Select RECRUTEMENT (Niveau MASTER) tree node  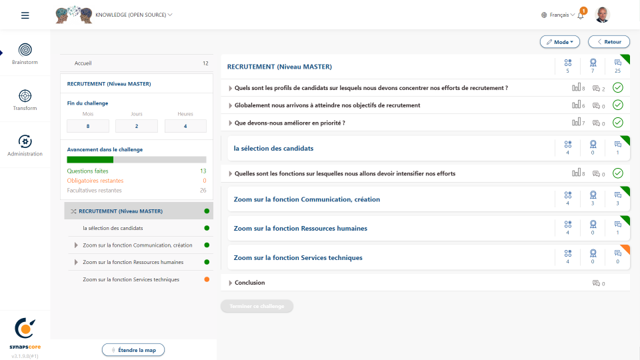[138, 211]
